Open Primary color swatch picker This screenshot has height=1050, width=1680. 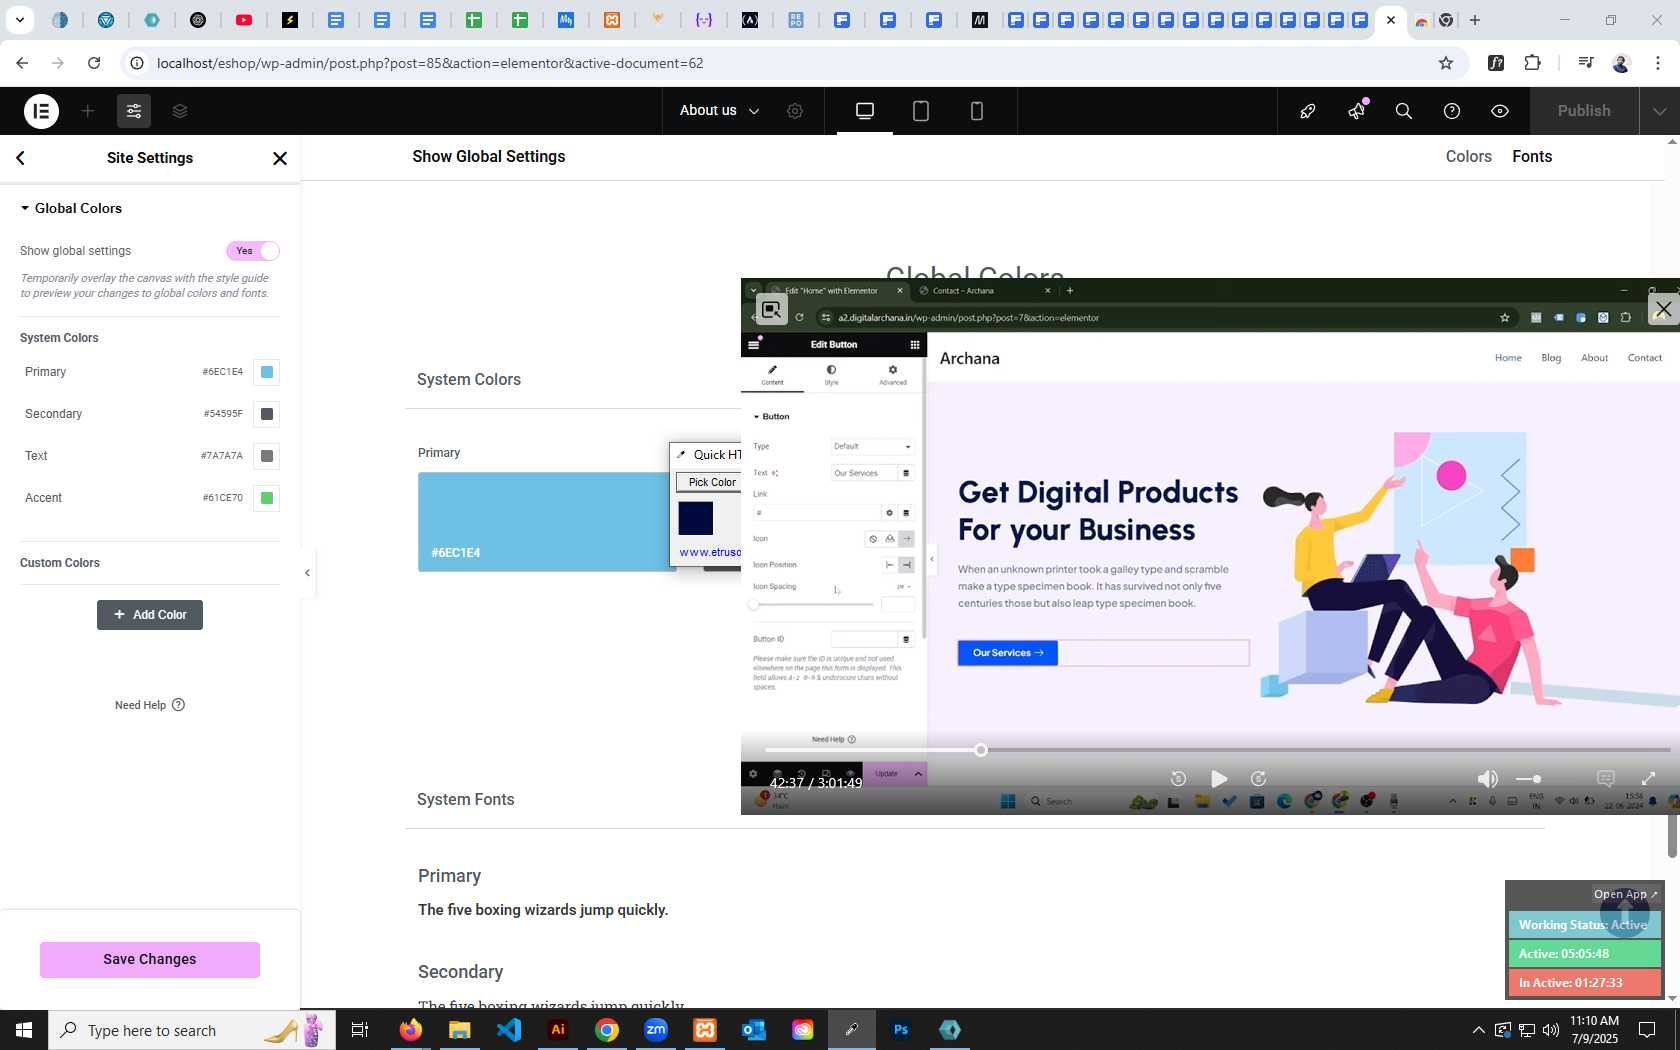click(266, 372)
